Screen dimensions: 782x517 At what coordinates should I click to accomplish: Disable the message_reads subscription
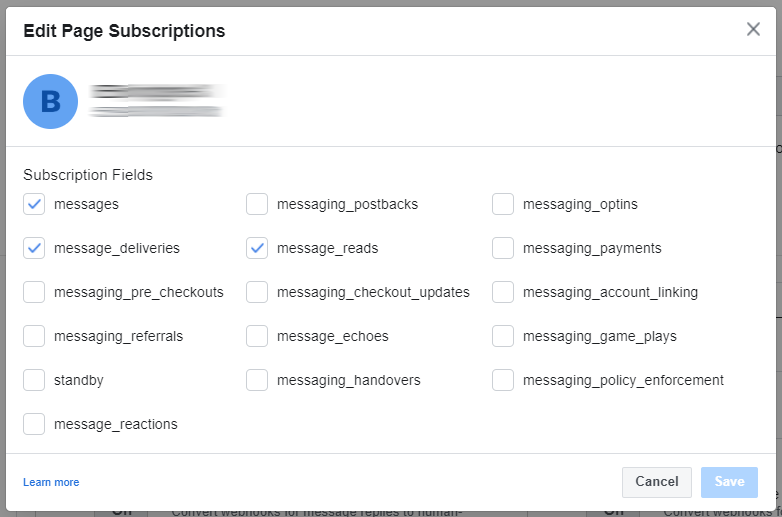coord(257,248)
